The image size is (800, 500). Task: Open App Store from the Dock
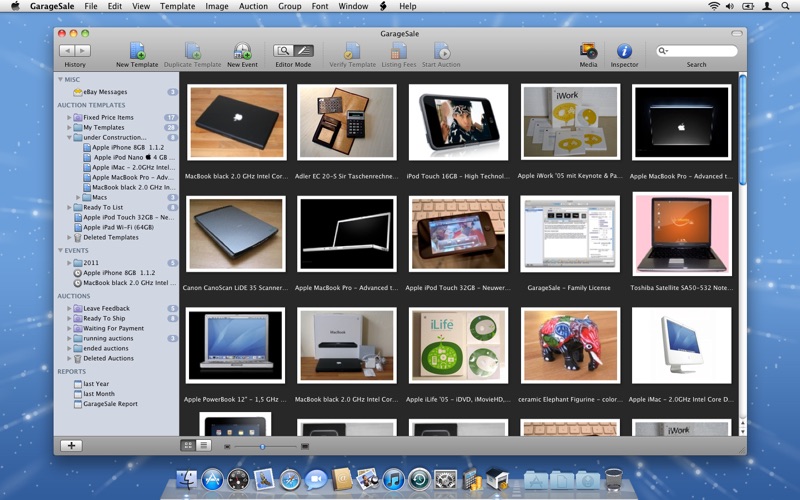[x=212, y=480]
